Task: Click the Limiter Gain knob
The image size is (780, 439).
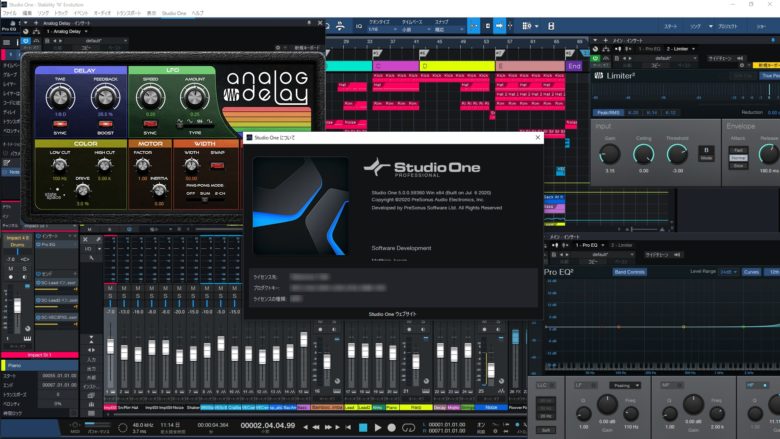Action: (x=610, y=155)
